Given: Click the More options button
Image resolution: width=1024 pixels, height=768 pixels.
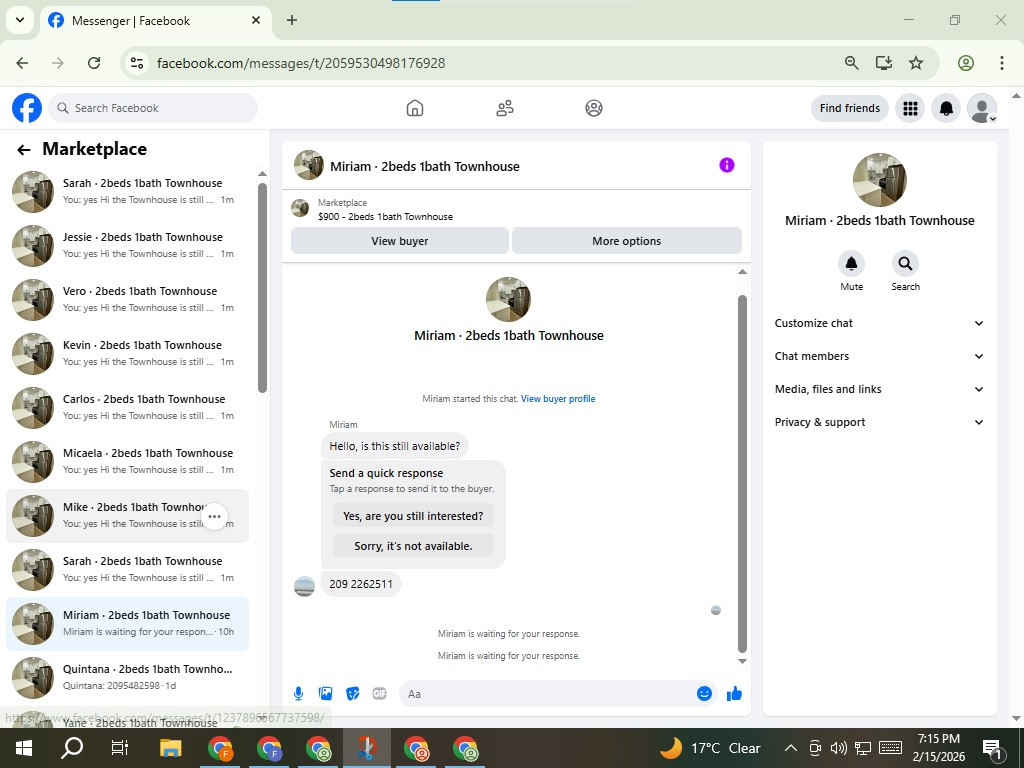Looking at the screenshot, I should point(626,241).
